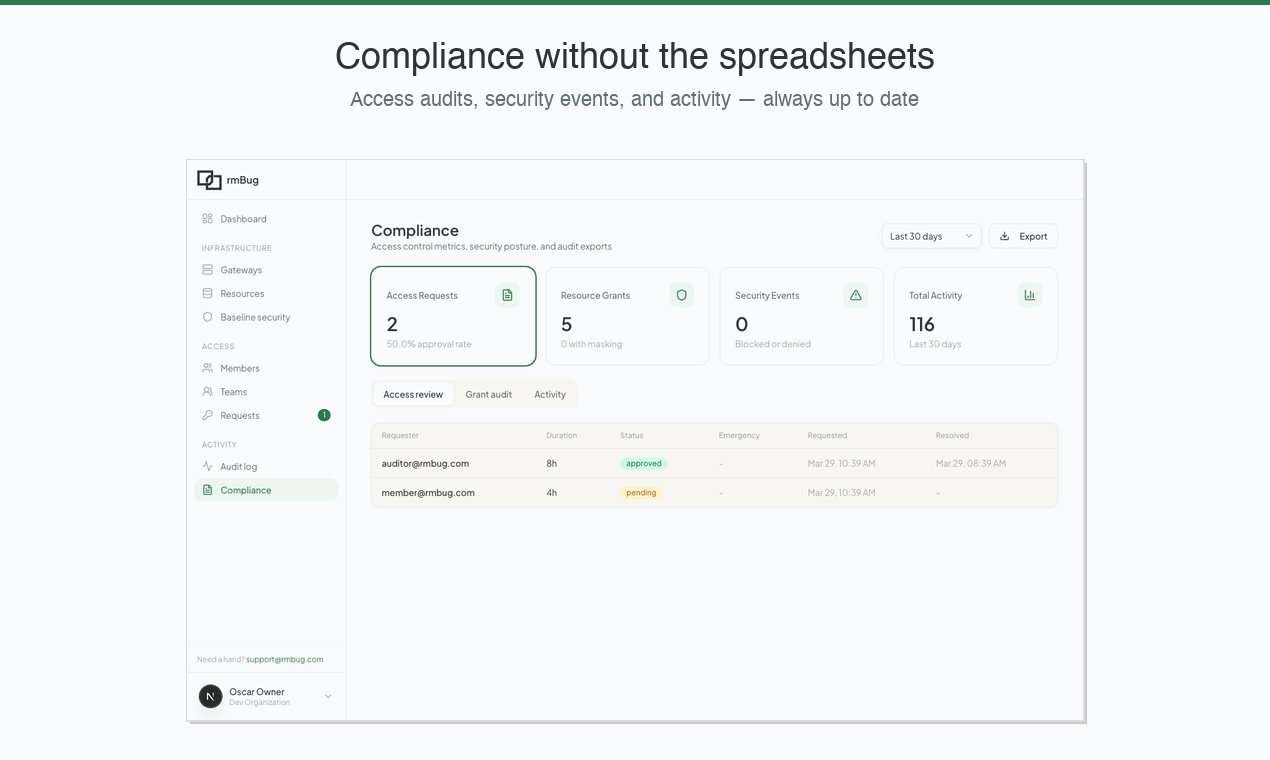Select the Access Requests card
This screenshot has width=1270, height=760.
click(453, 316)
